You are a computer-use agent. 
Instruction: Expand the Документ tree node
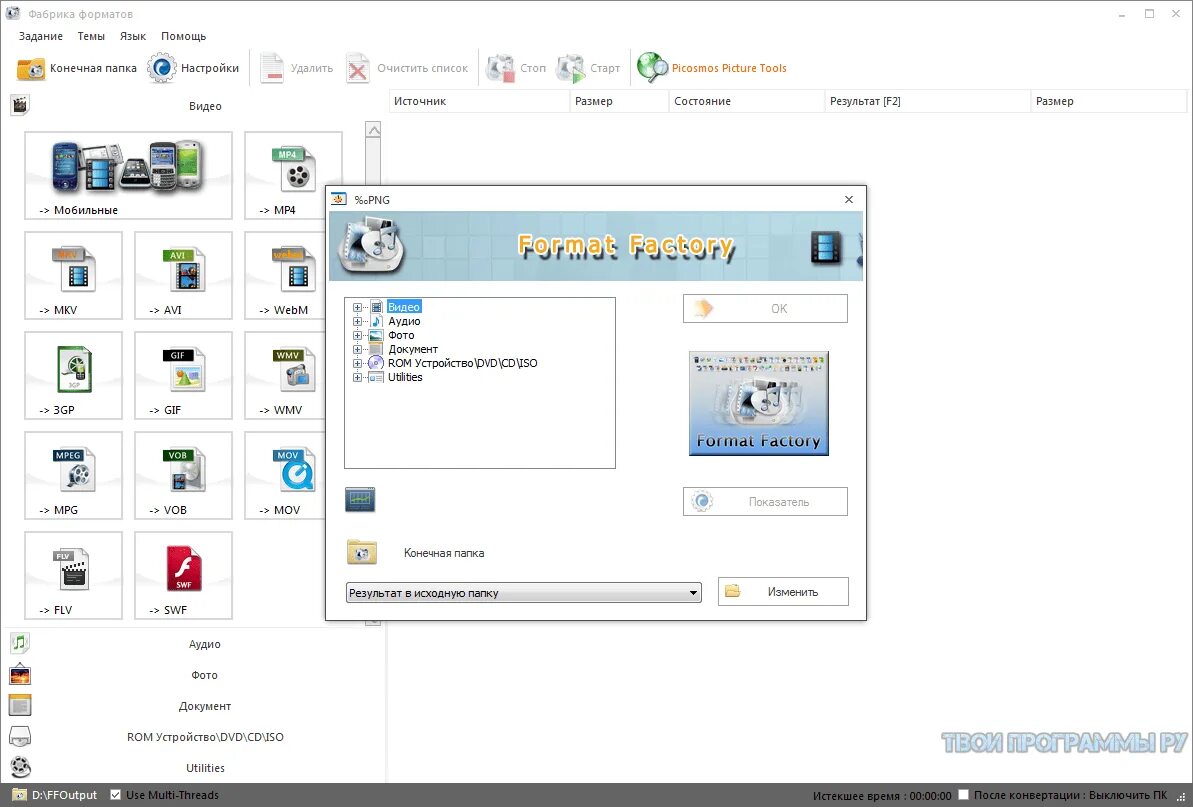pyautogui.click(x=358, y=349)
